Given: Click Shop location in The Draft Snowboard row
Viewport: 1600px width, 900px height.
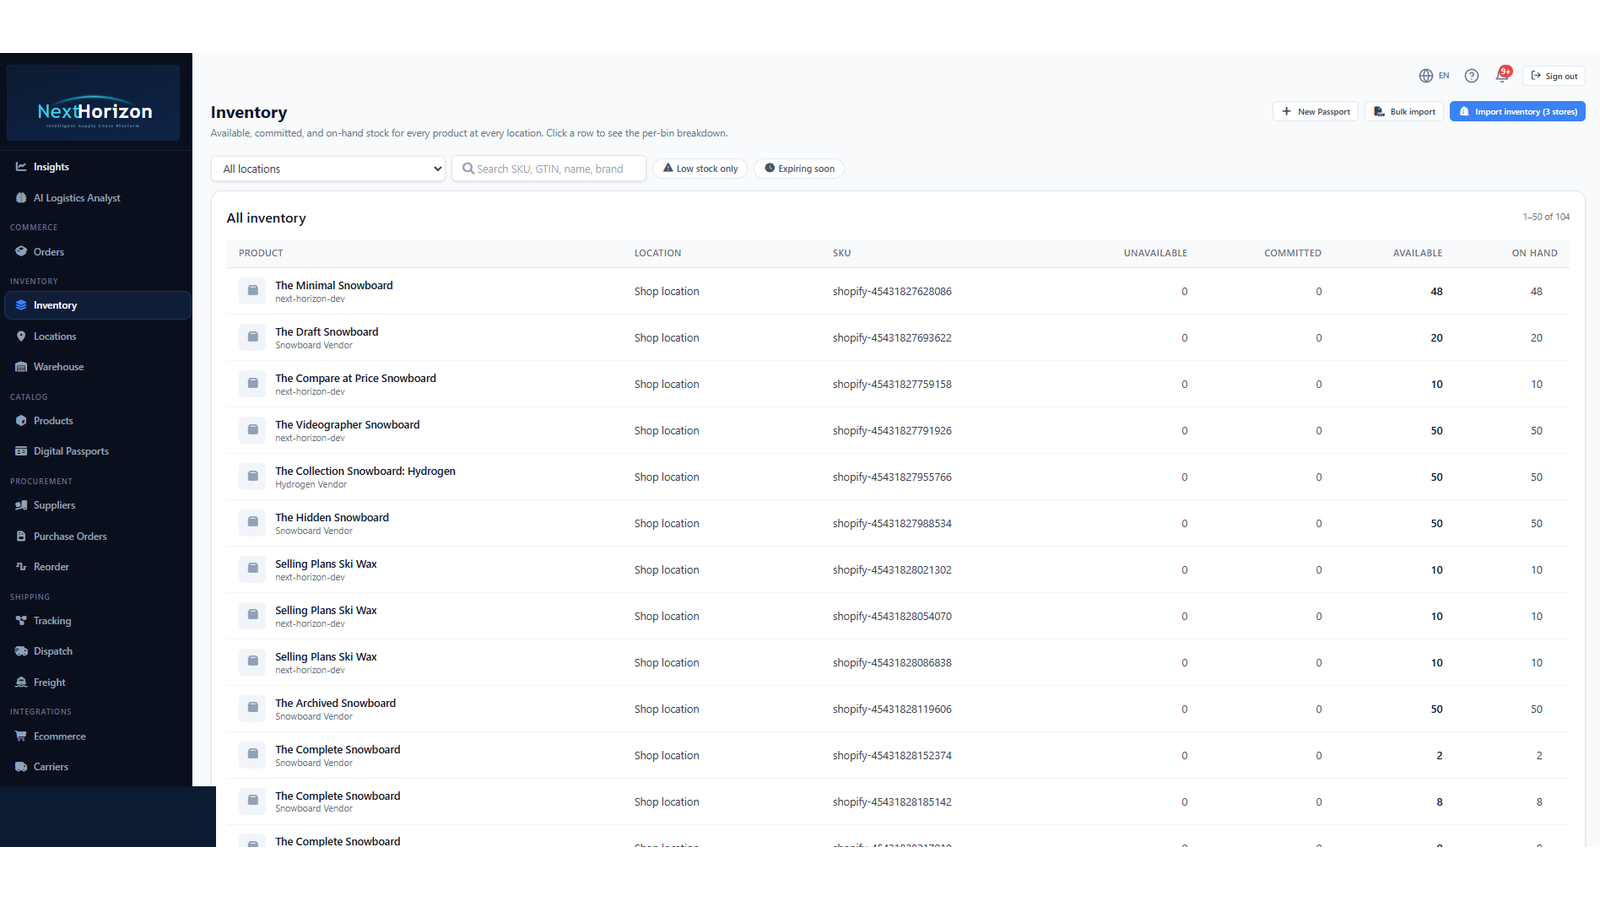Looking at the screenshot, I should click(666, 338).
